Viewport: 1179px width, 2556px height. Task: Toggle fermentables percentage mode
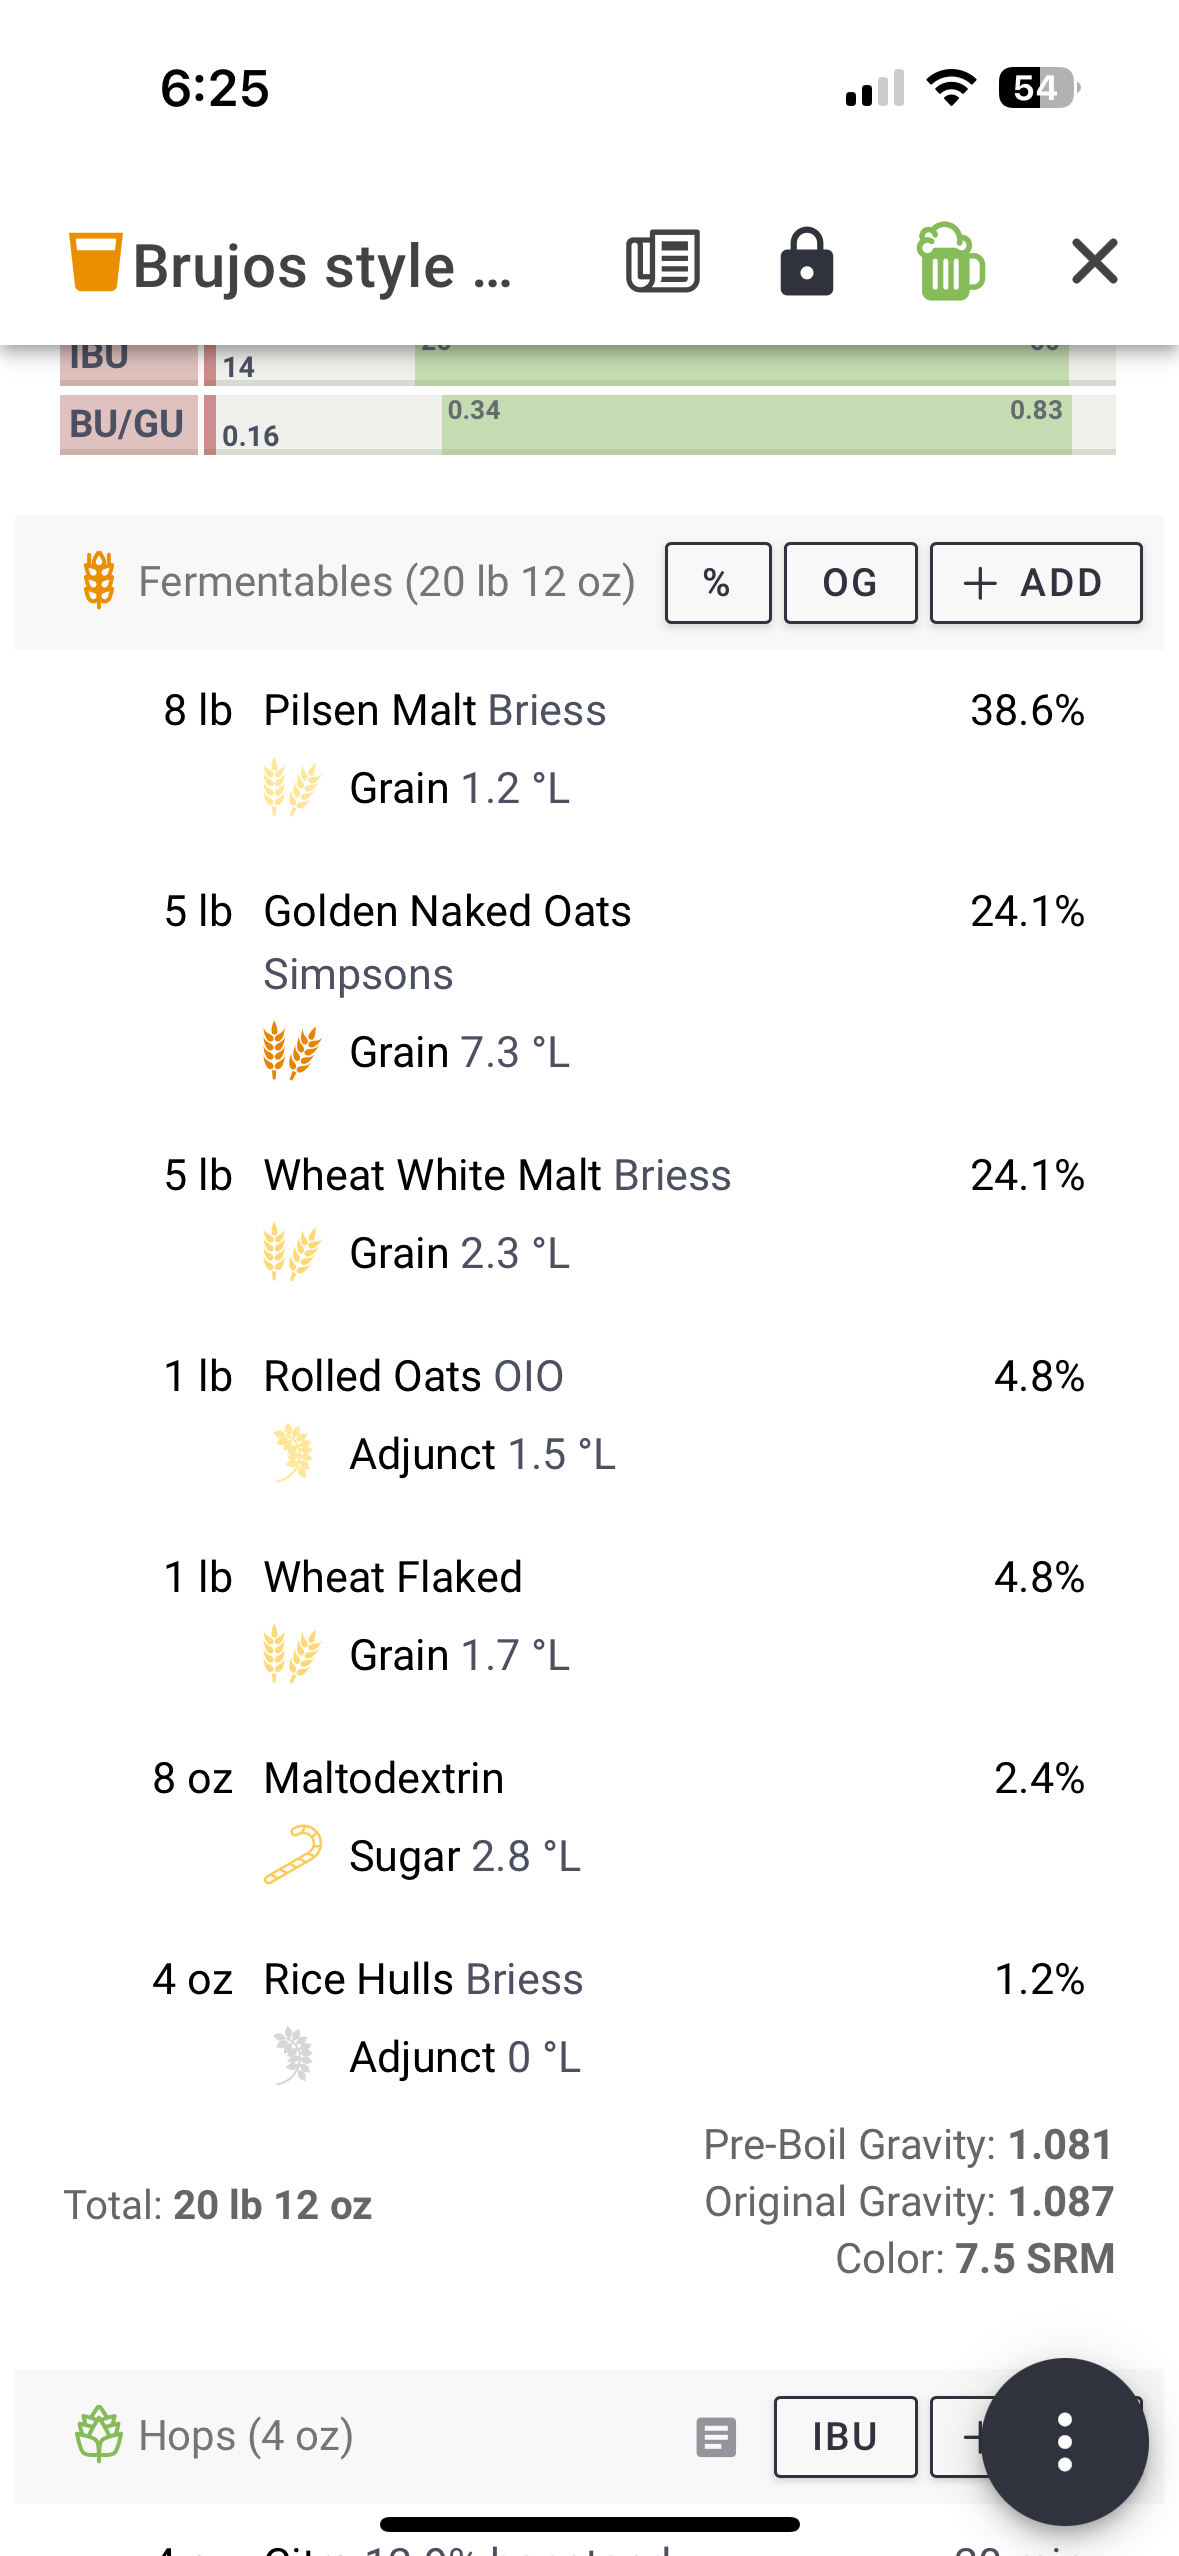coord(718,583)
